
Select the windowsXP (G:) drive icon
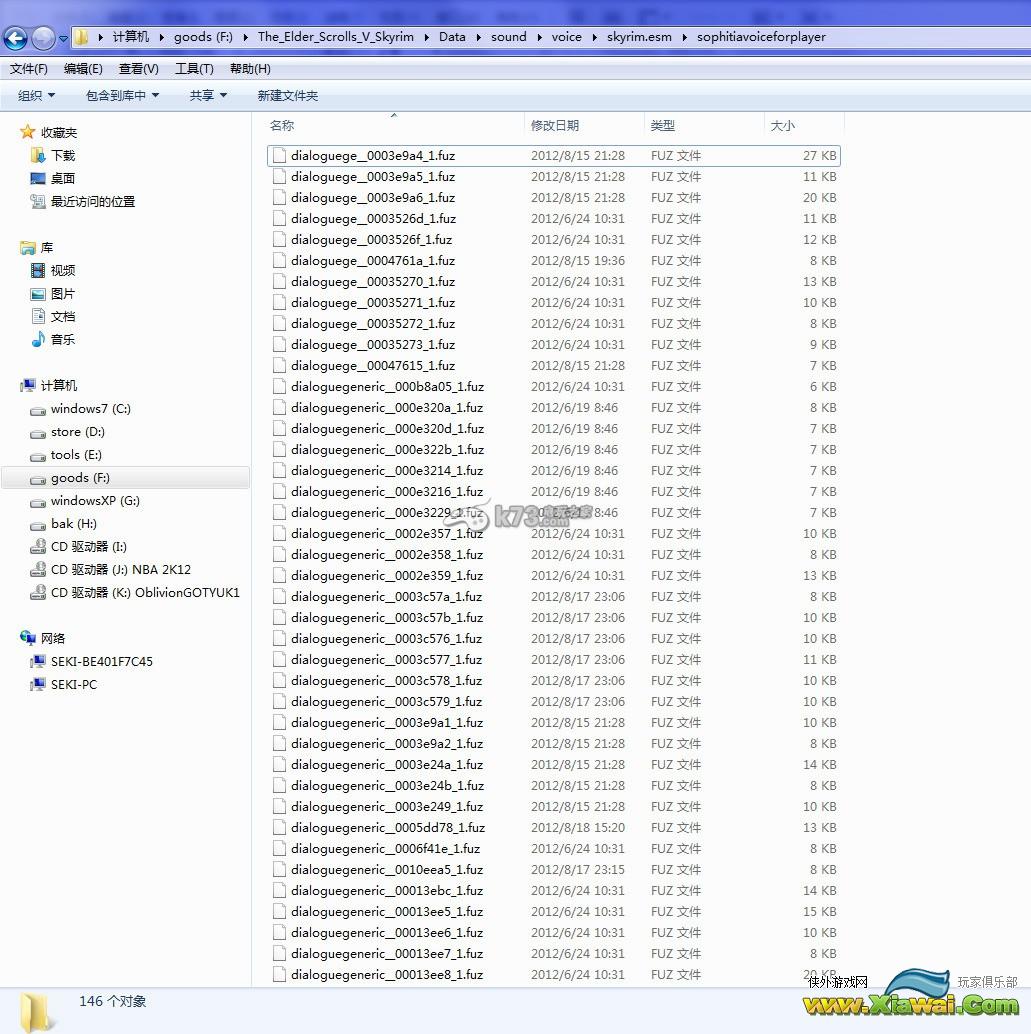click(x=38, y=502)
